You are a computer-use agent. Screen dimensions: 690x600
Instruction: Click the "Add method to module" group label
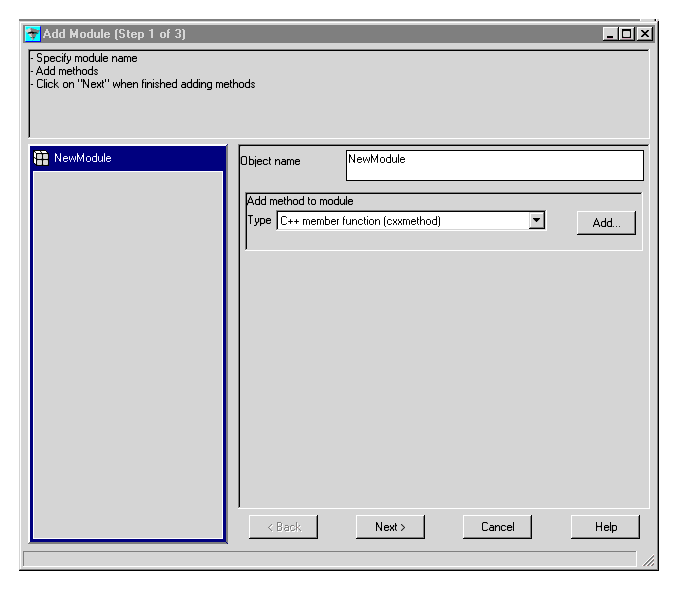pyautogui.click(x=300, y=201)
